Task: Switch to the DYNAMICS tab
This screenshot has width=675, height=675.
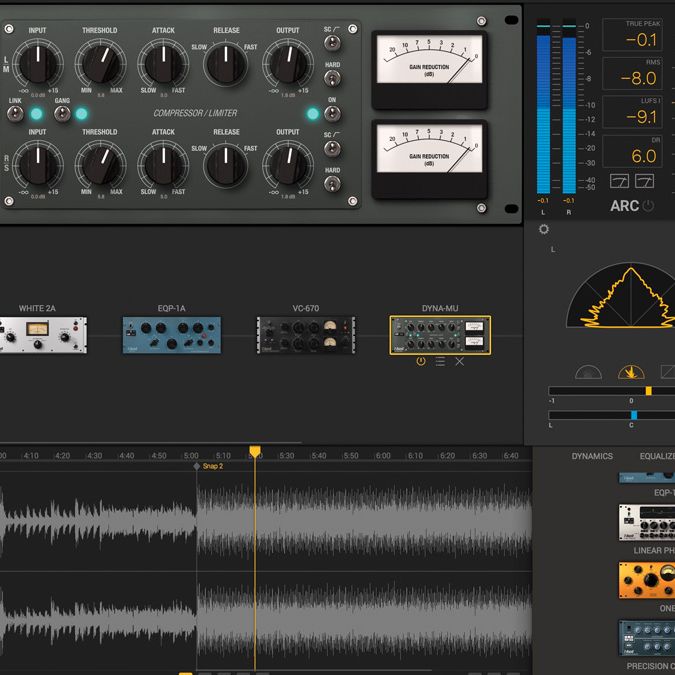Action: [x=592, y=456]
